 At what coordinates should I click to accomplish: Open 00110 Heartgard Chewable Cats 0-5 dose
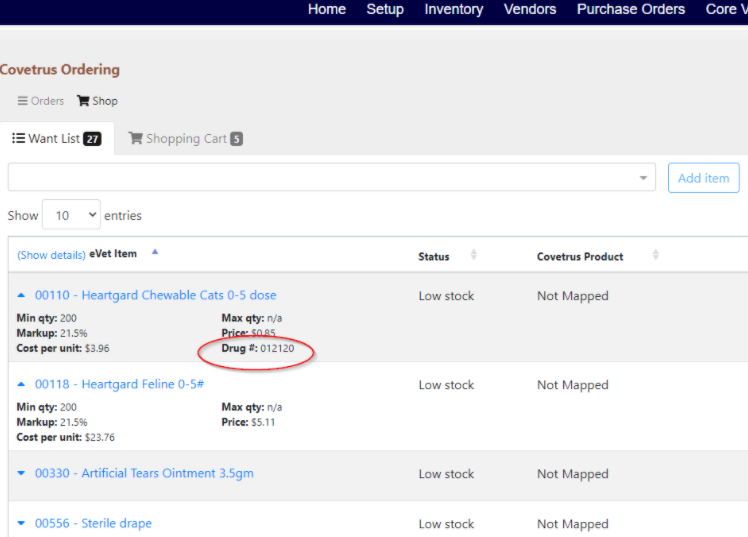click(156, 295)
